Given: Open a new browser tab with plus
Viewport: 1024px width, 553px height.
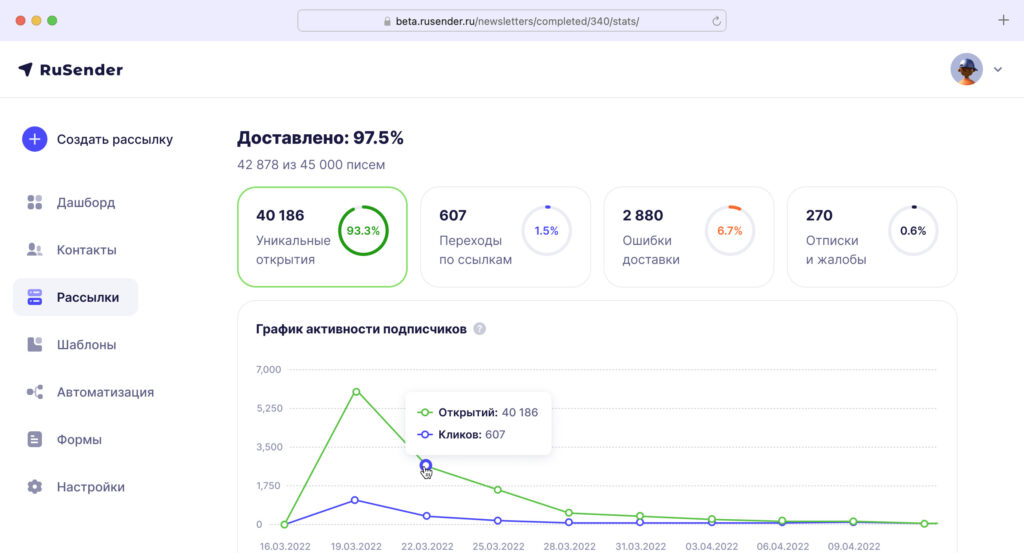Looking at the screenshot, I should 1003,20.
